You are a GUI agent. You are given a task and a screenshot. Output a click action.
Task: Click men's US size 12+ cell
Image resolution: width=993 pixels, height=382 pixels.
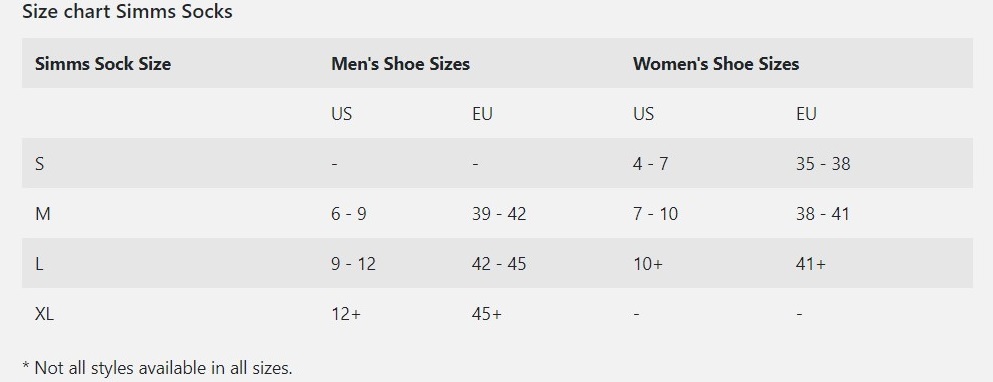[x=346, y=314]
